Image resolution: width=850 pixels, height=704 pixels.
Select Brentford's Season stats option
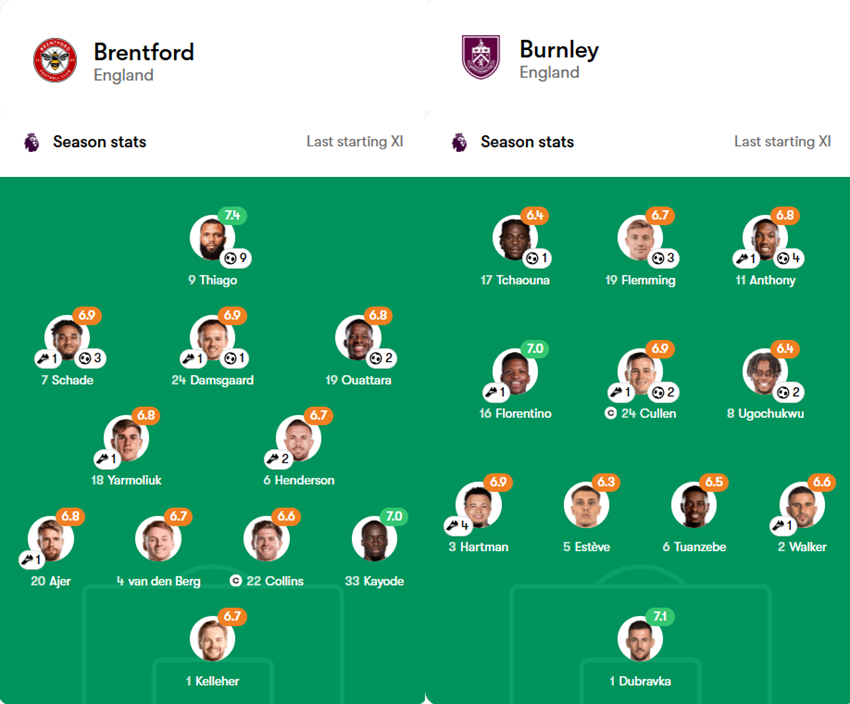pos(99,142)
